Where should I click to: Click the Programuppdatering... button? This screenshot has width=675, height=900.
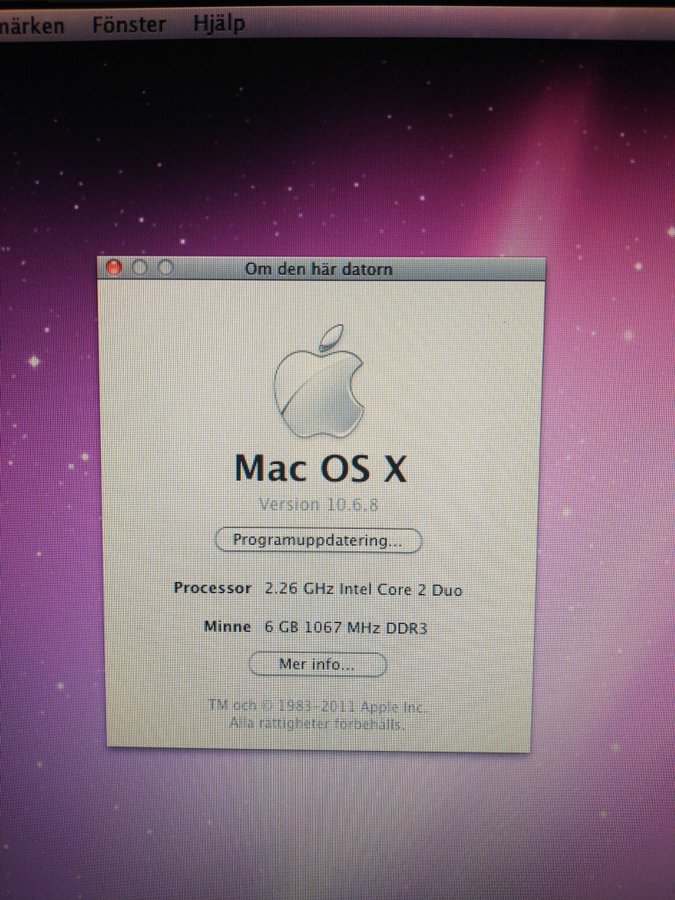[x=318, y=541]
